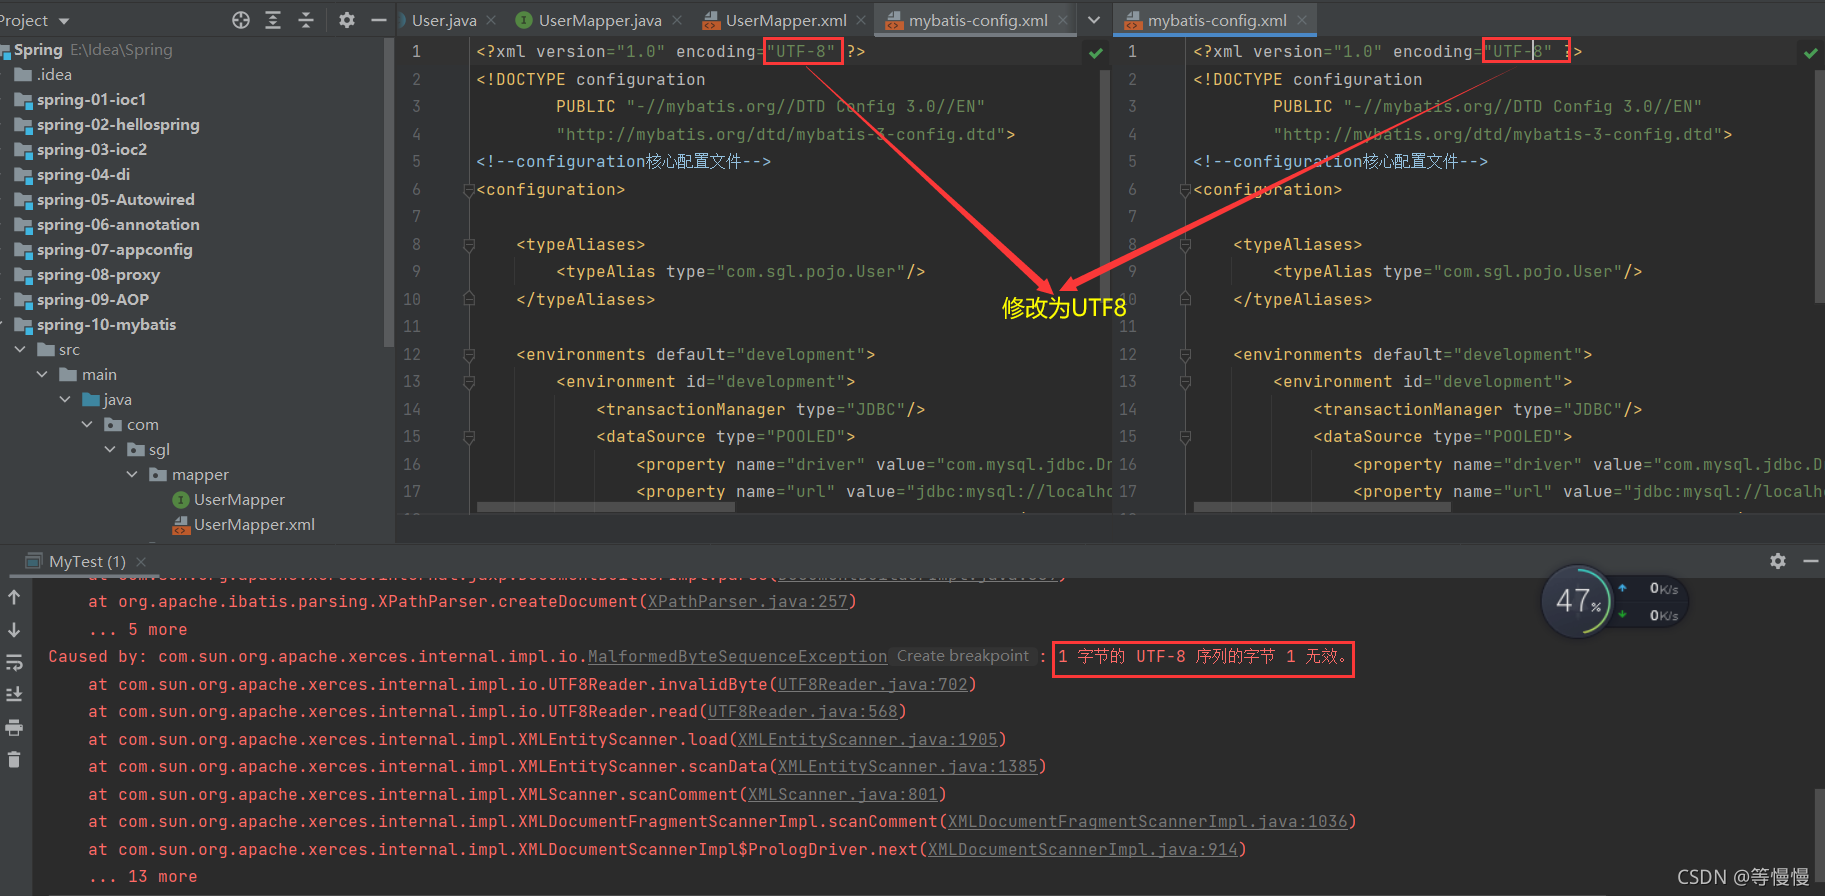Image resolution: width=1825 pixels, height=896 pixels.
Task: Click the locate opened file crosshair icon
Action: (241, 20)
